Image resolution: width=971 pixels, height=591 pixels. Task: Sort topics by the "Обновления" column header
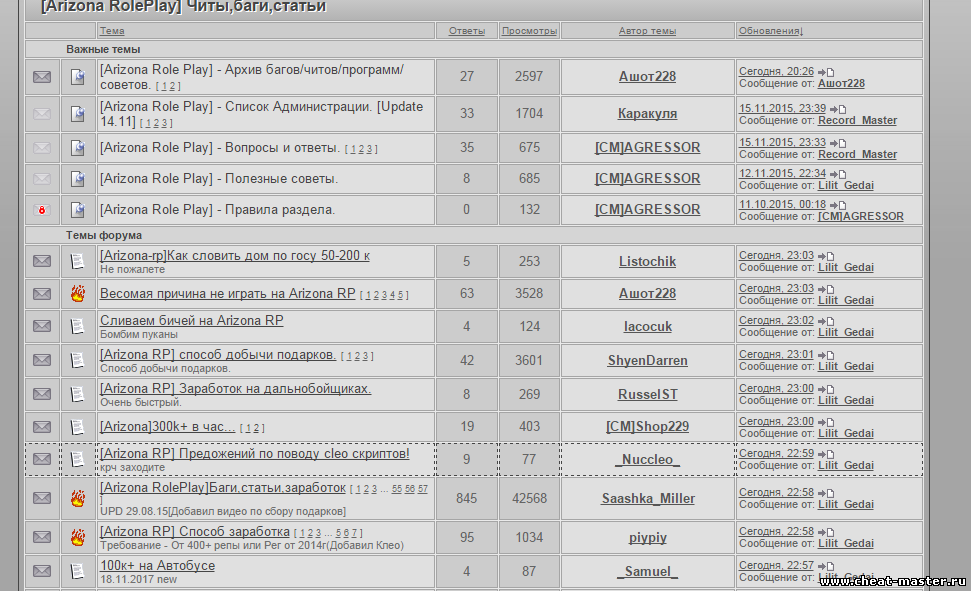[770, 31]
